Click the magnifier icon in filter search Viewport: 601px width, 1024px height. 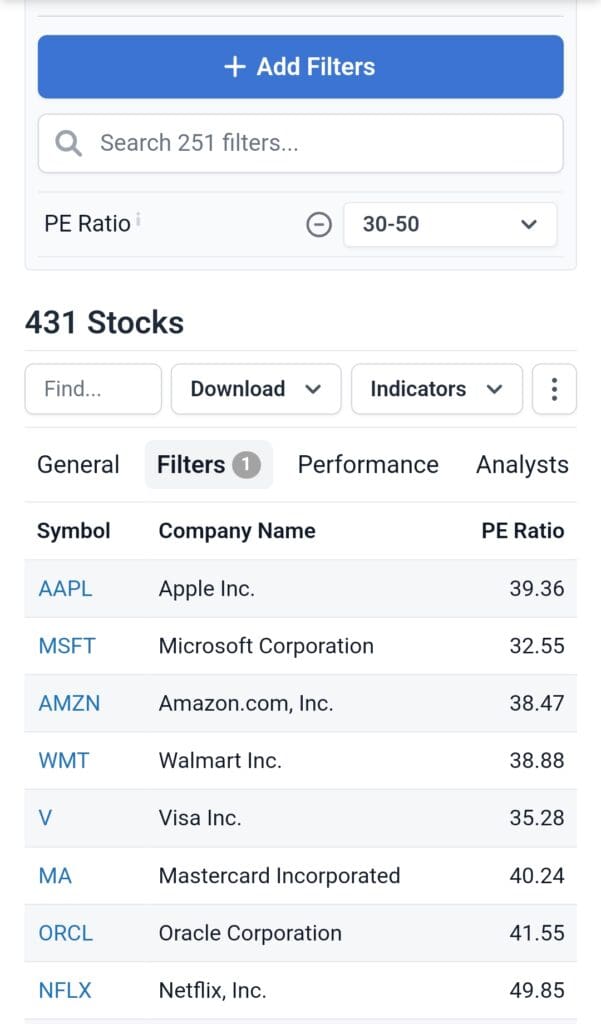68,143
